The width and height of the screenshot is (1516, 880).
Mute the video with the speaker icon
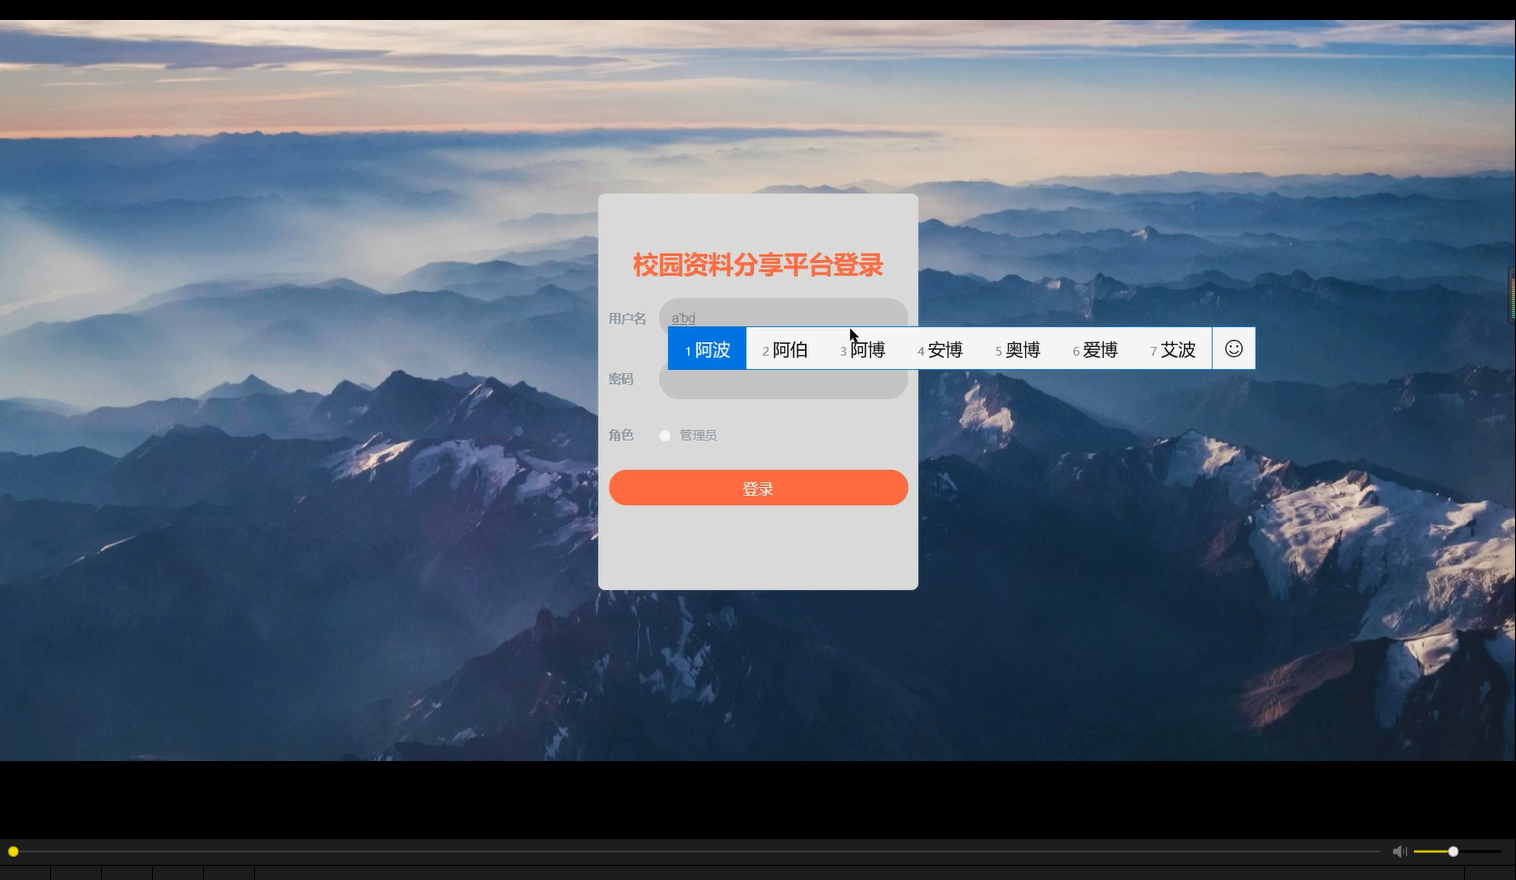[x=1399, y=851]
